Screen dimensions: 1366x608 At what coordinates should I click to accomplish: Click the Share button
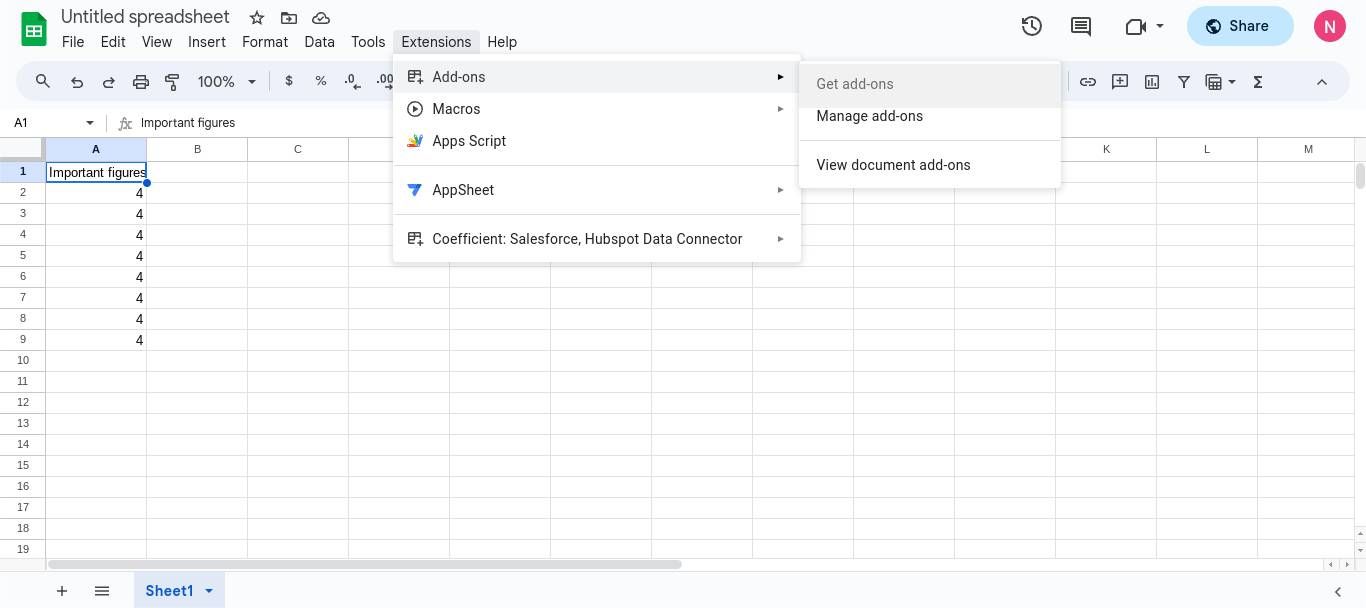click(1239, 27)
